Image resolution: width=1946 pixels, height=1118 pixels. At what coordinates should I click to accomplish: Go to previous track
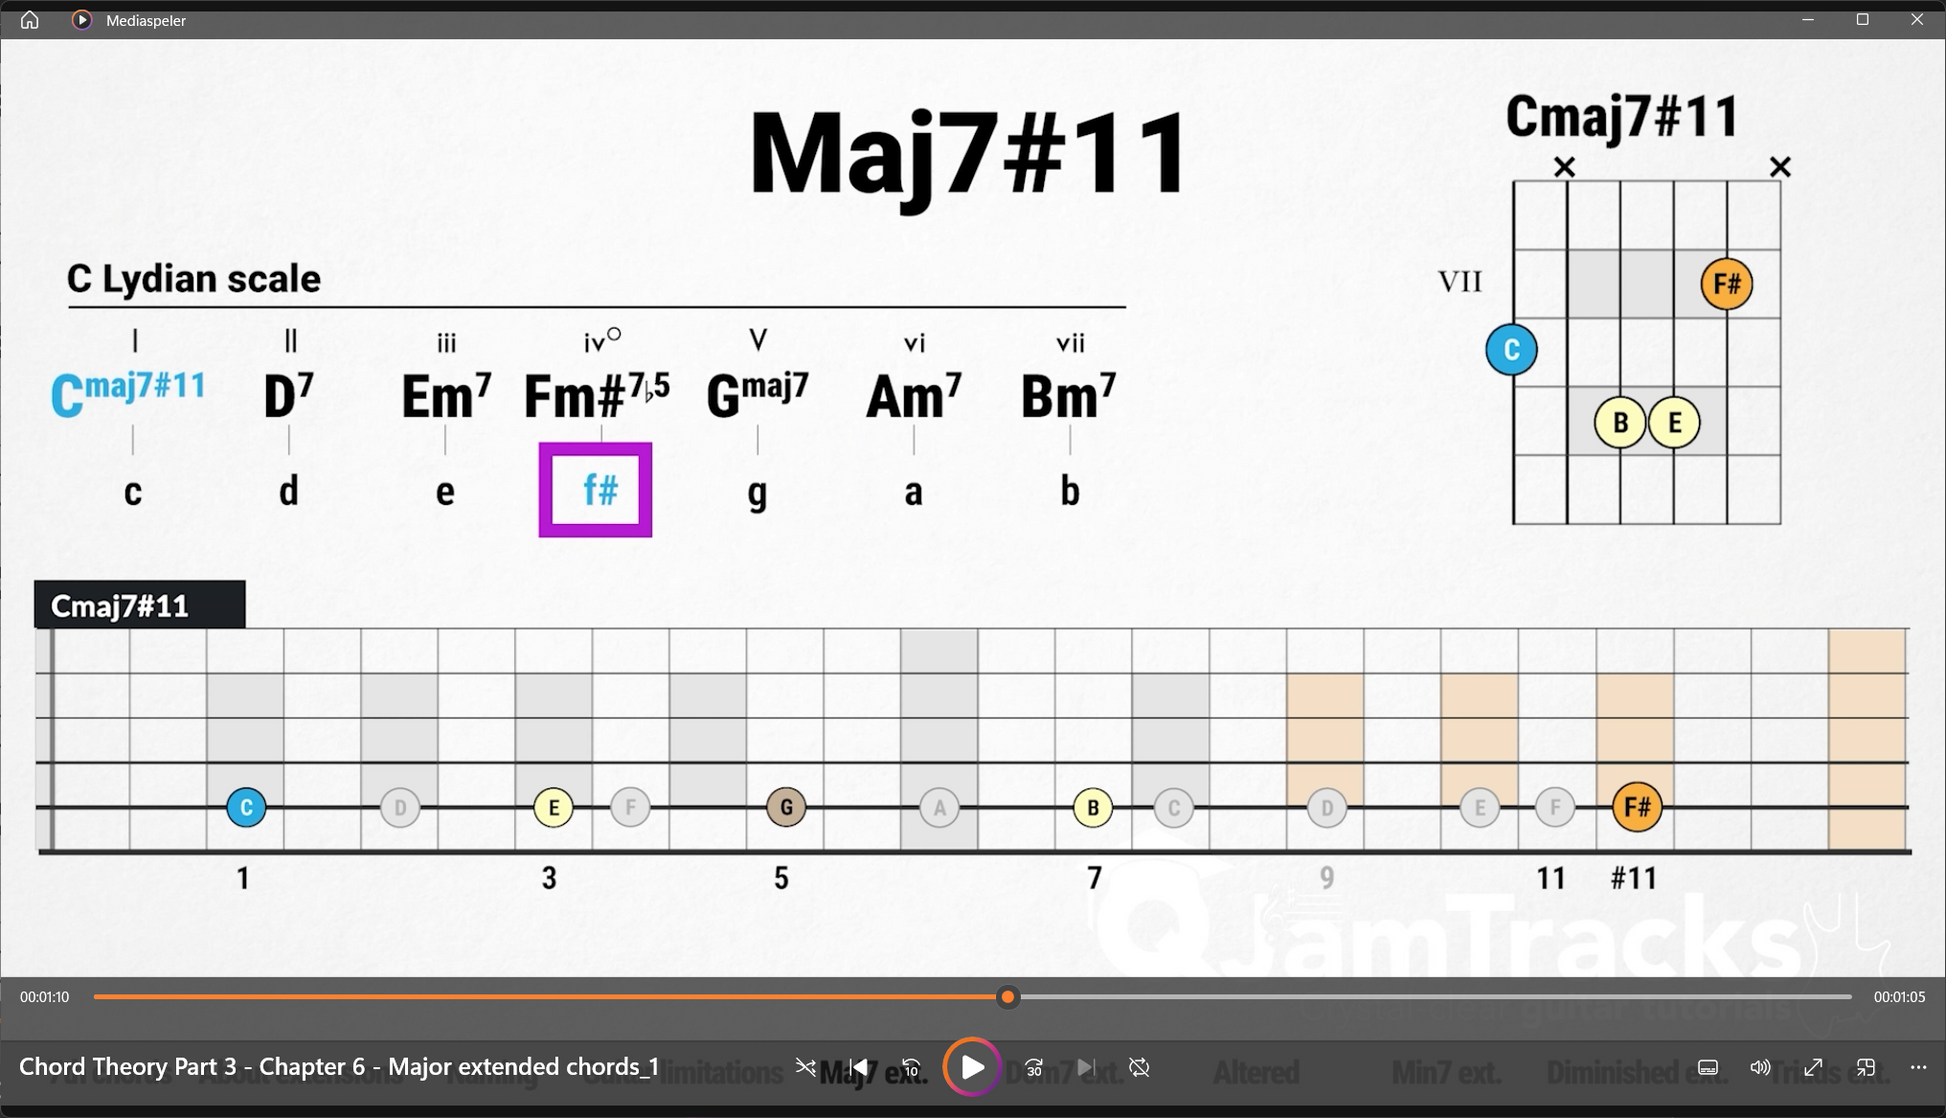point(858,1067)
